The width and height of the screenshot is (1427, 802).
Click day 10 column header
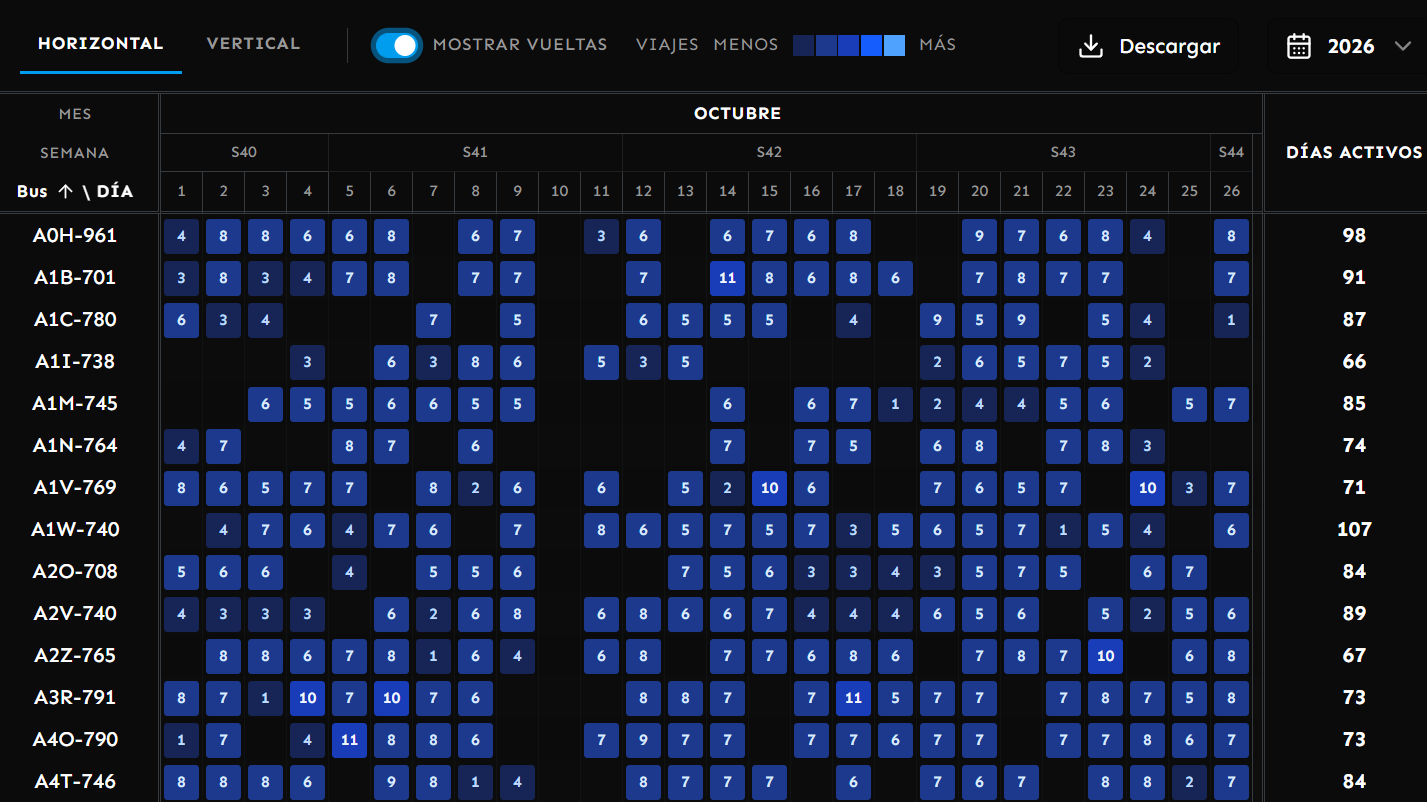coord(559,191)
